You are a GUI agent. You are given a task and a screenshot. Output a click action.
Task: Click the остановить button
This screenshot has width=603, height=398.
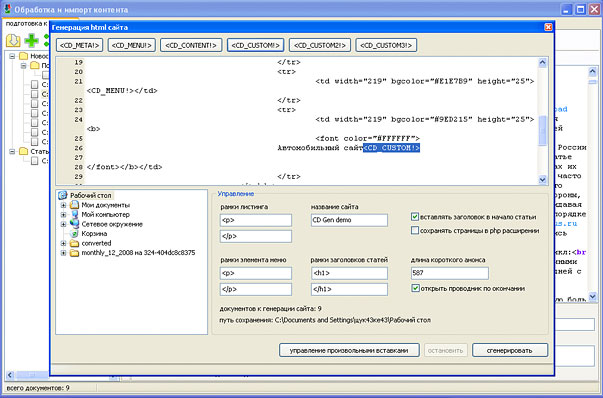445,350
